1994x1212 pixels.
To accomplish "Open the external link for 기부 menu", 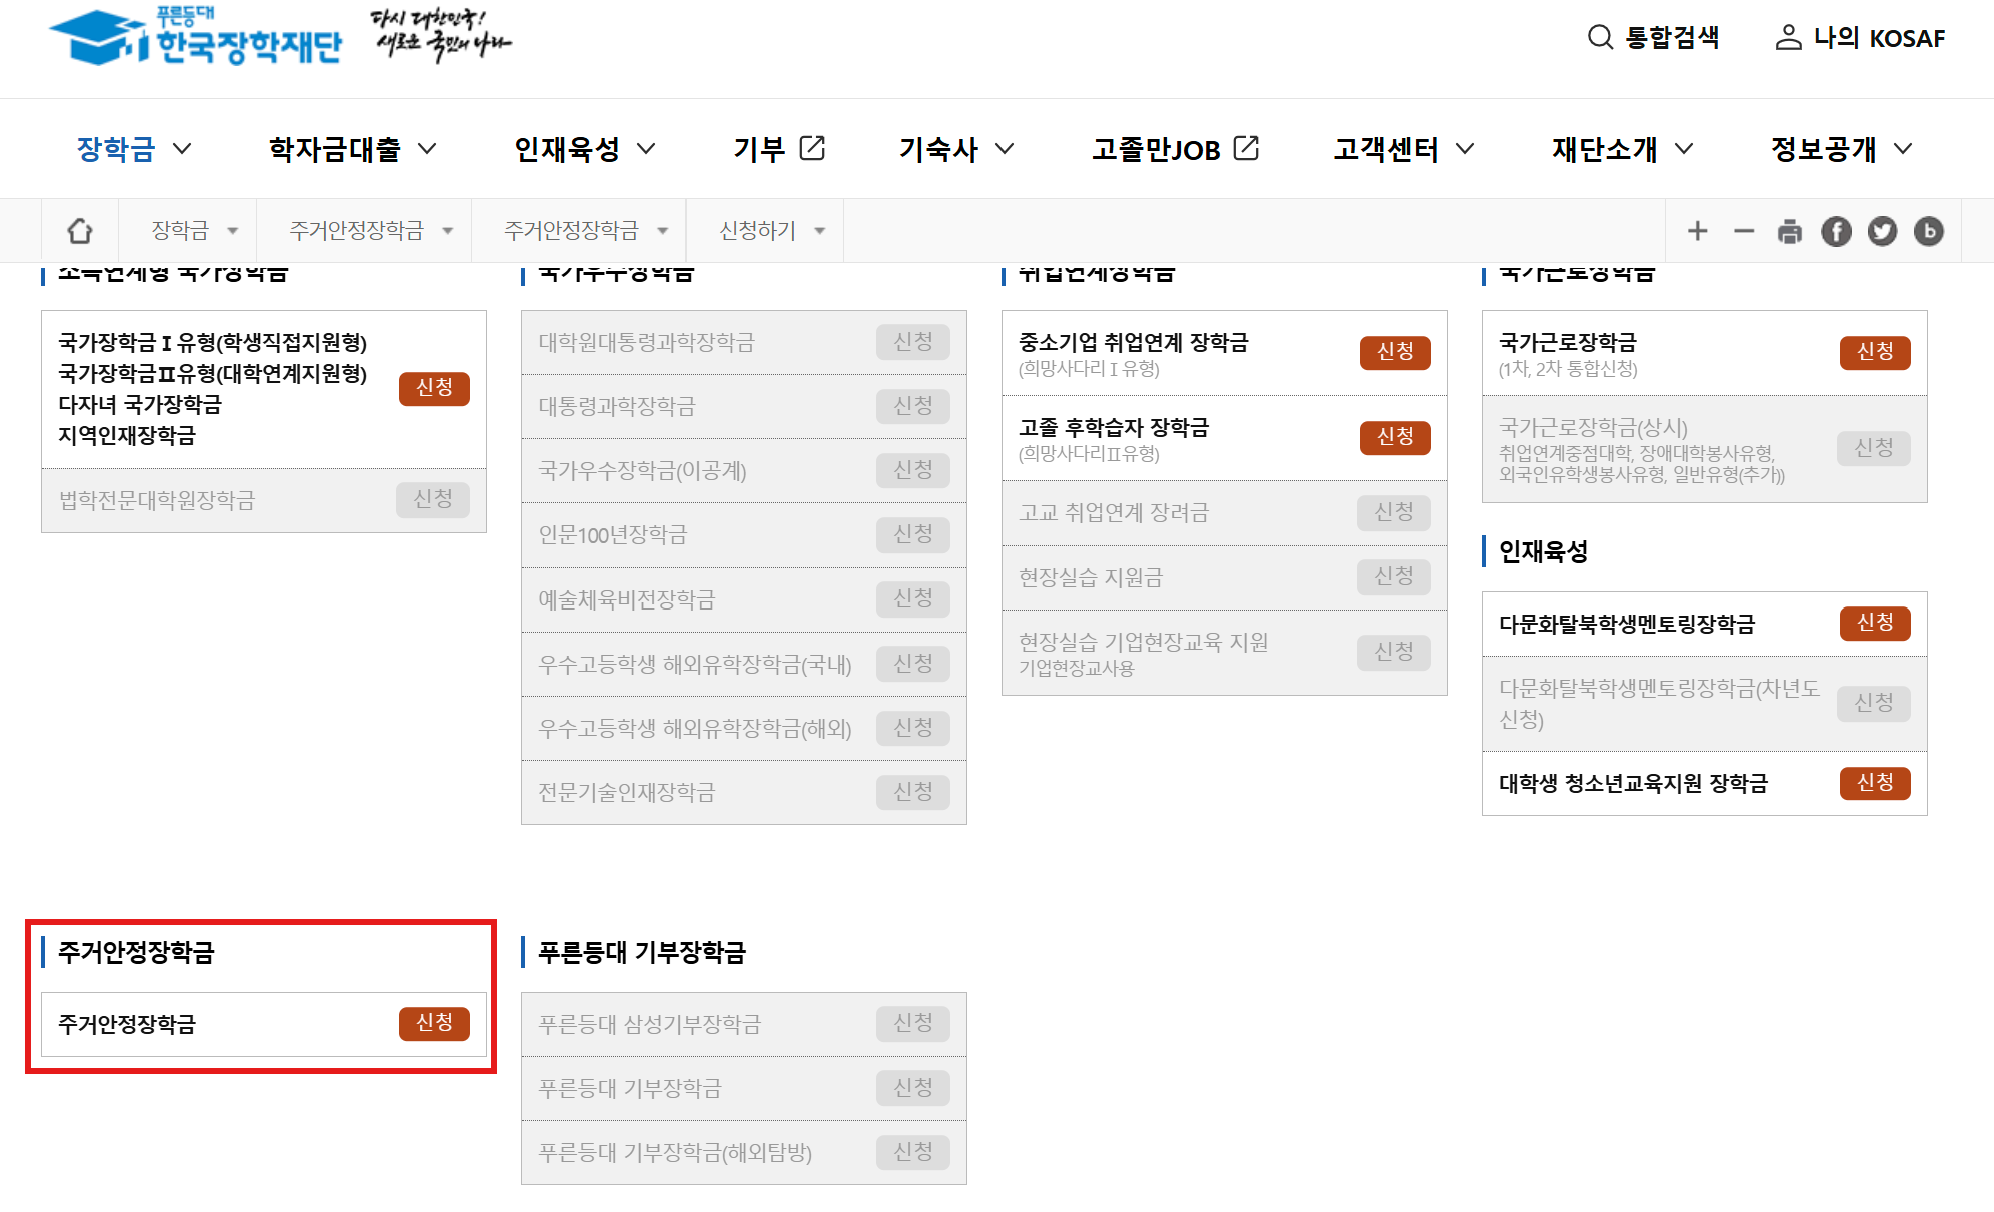I will point(813,147).
